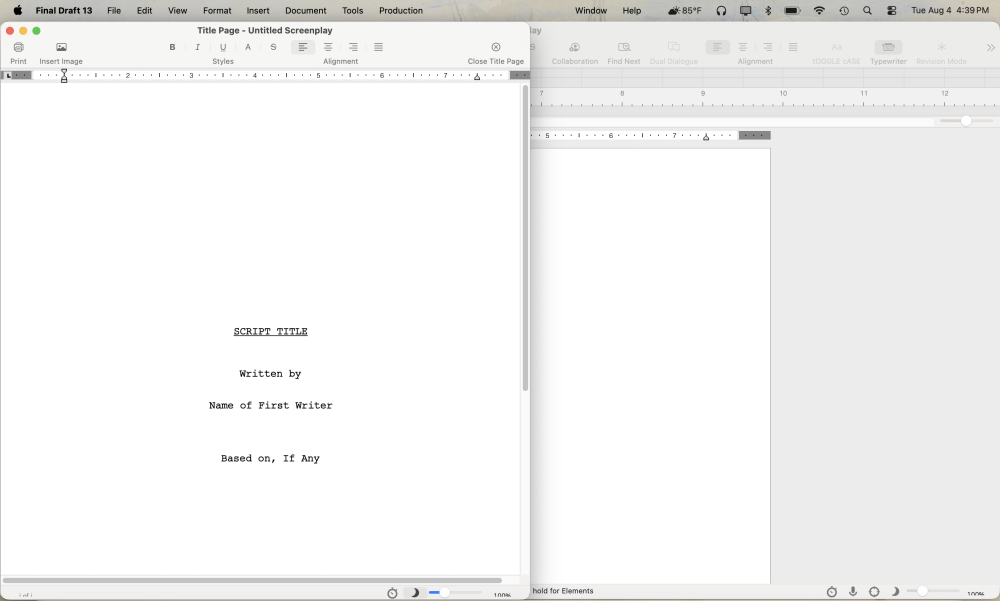Click the timer icon in Title Page status bar

[x=392, y=593]
